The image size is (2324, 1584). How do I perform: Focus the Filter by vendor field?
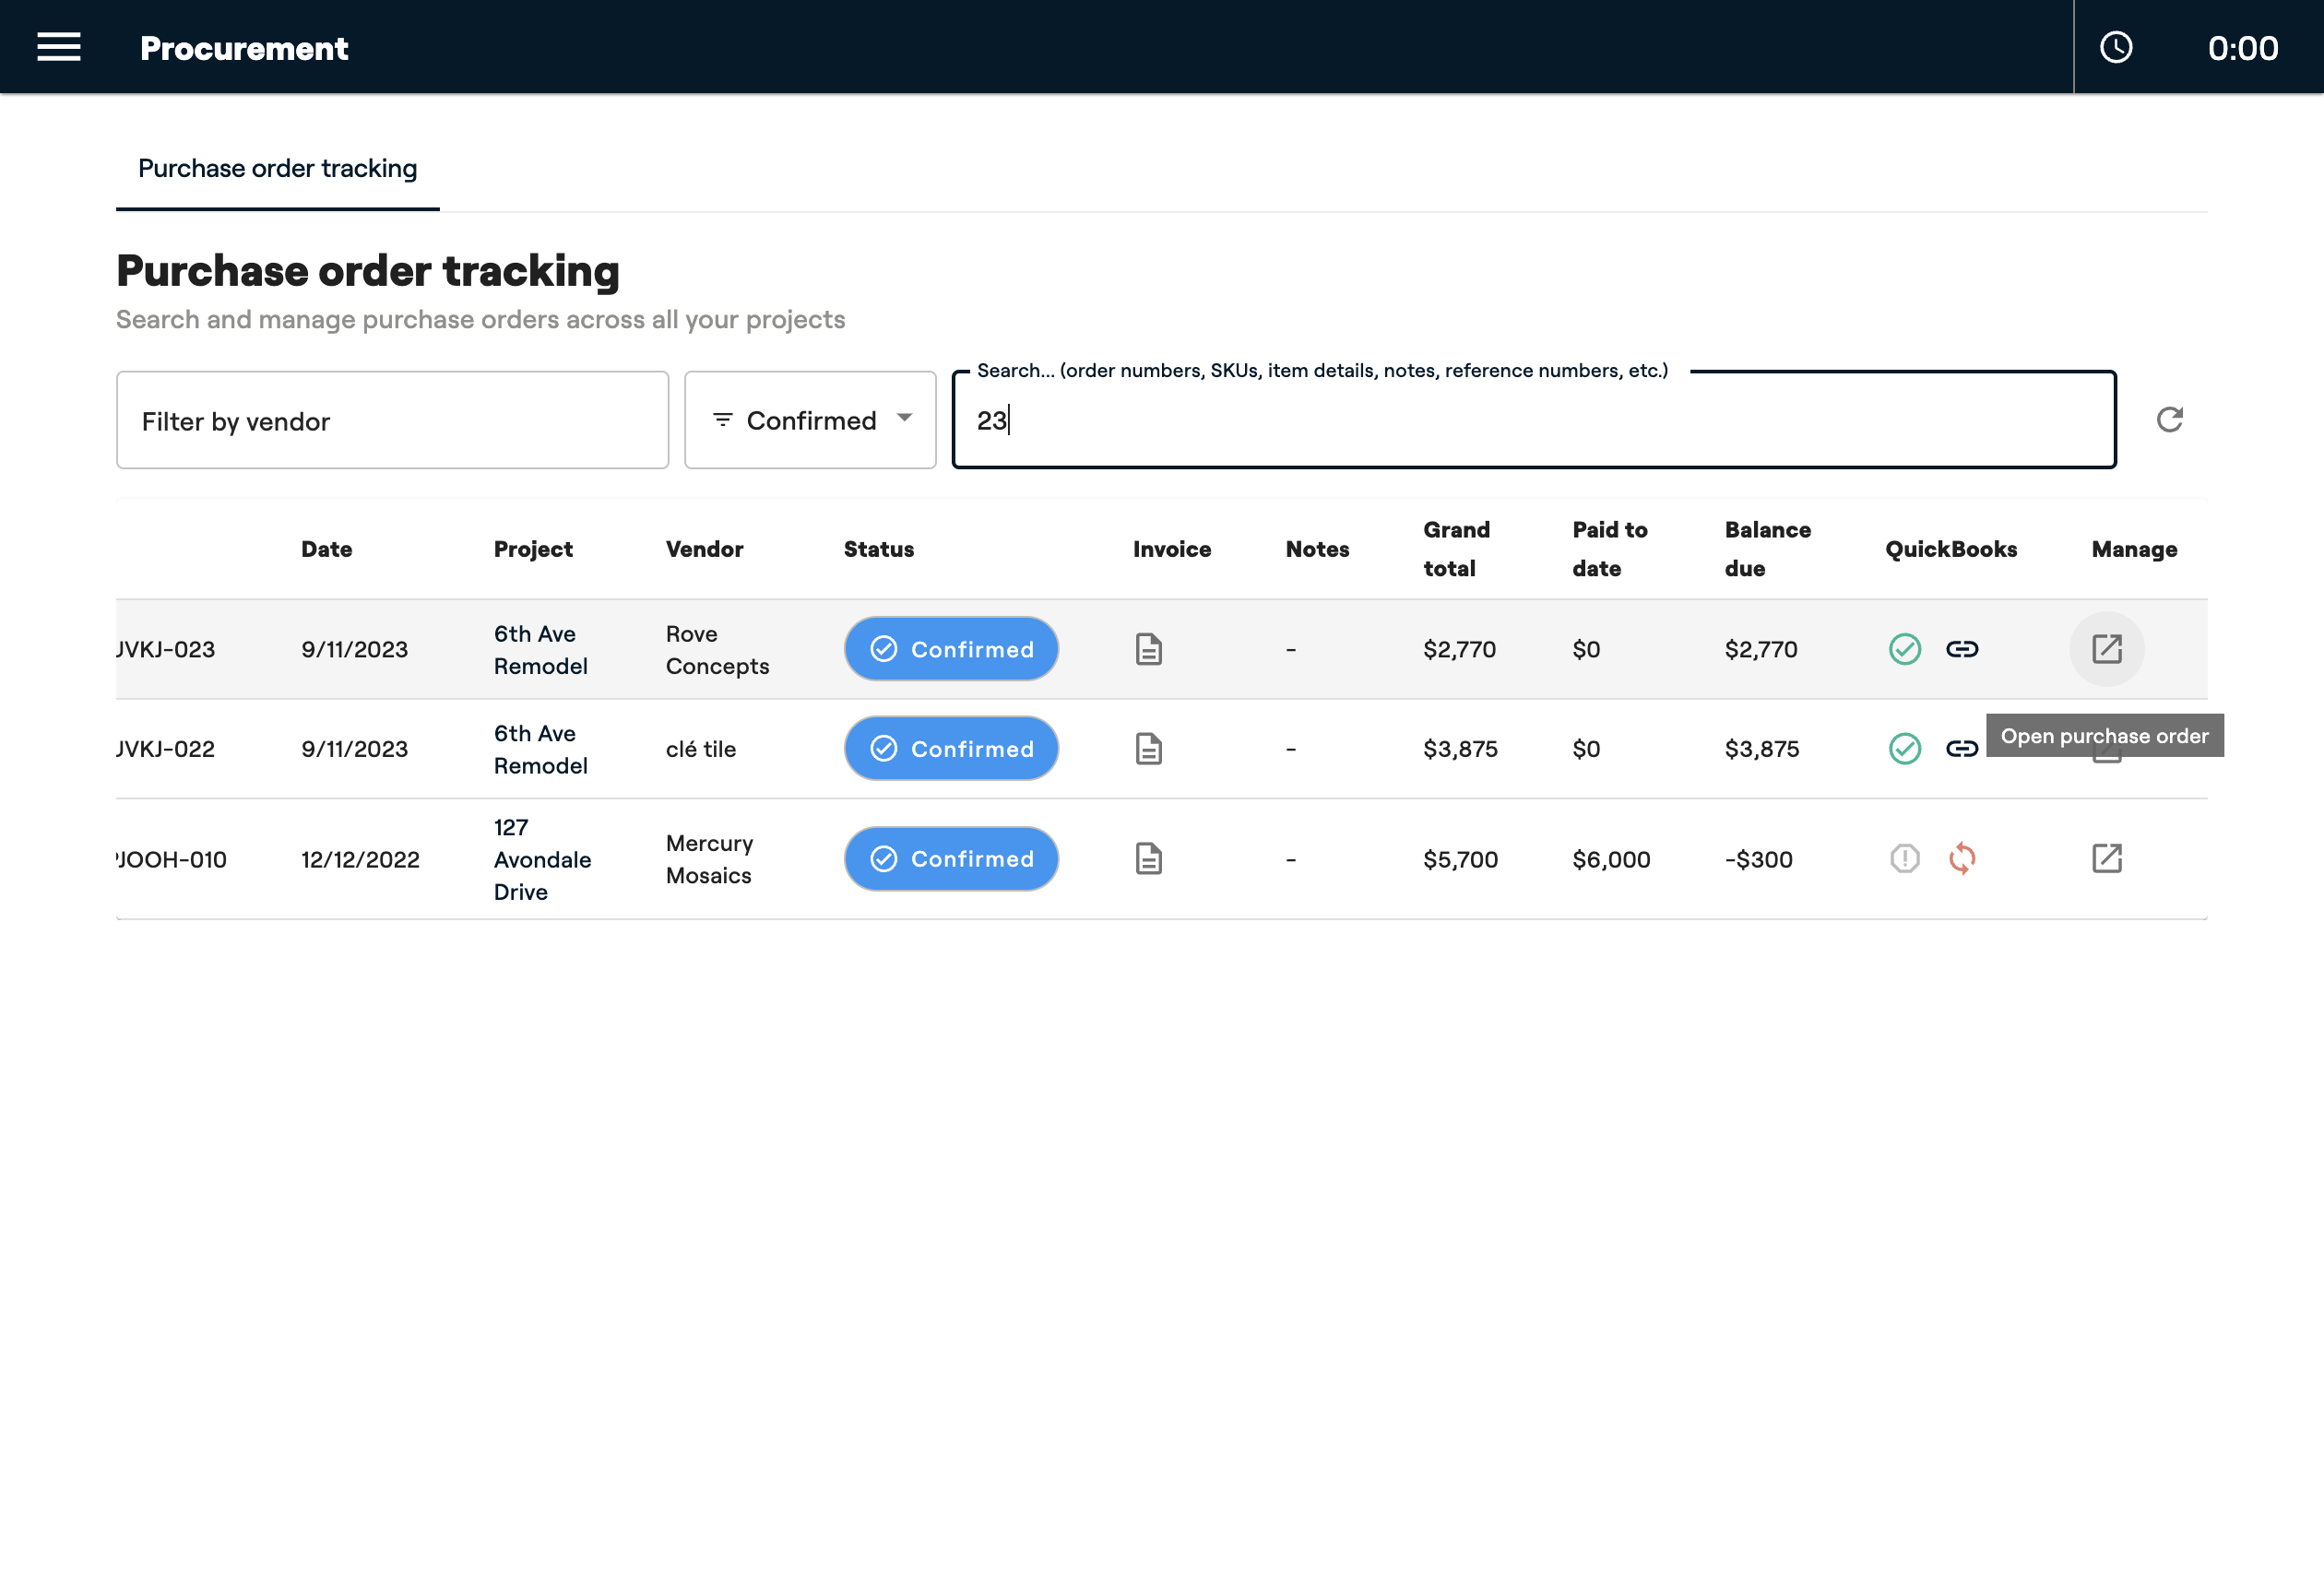(x=392, y=420)
